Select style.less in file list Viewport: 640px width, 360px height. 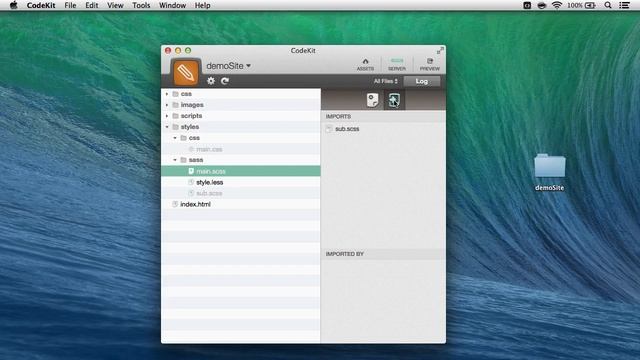241,182
